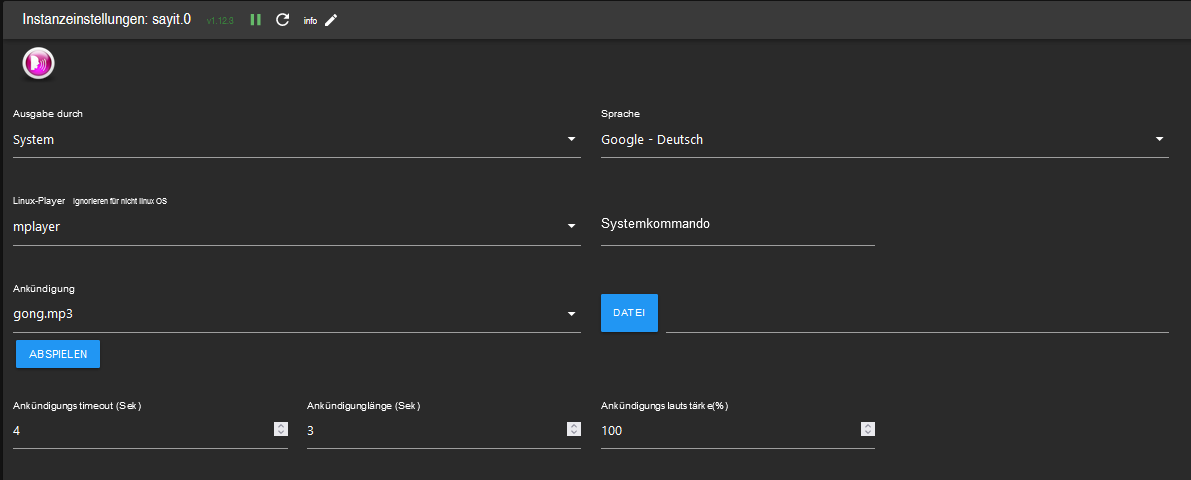Click the DATEI upload button
1191x480 pixels.
tap(629, 313)
